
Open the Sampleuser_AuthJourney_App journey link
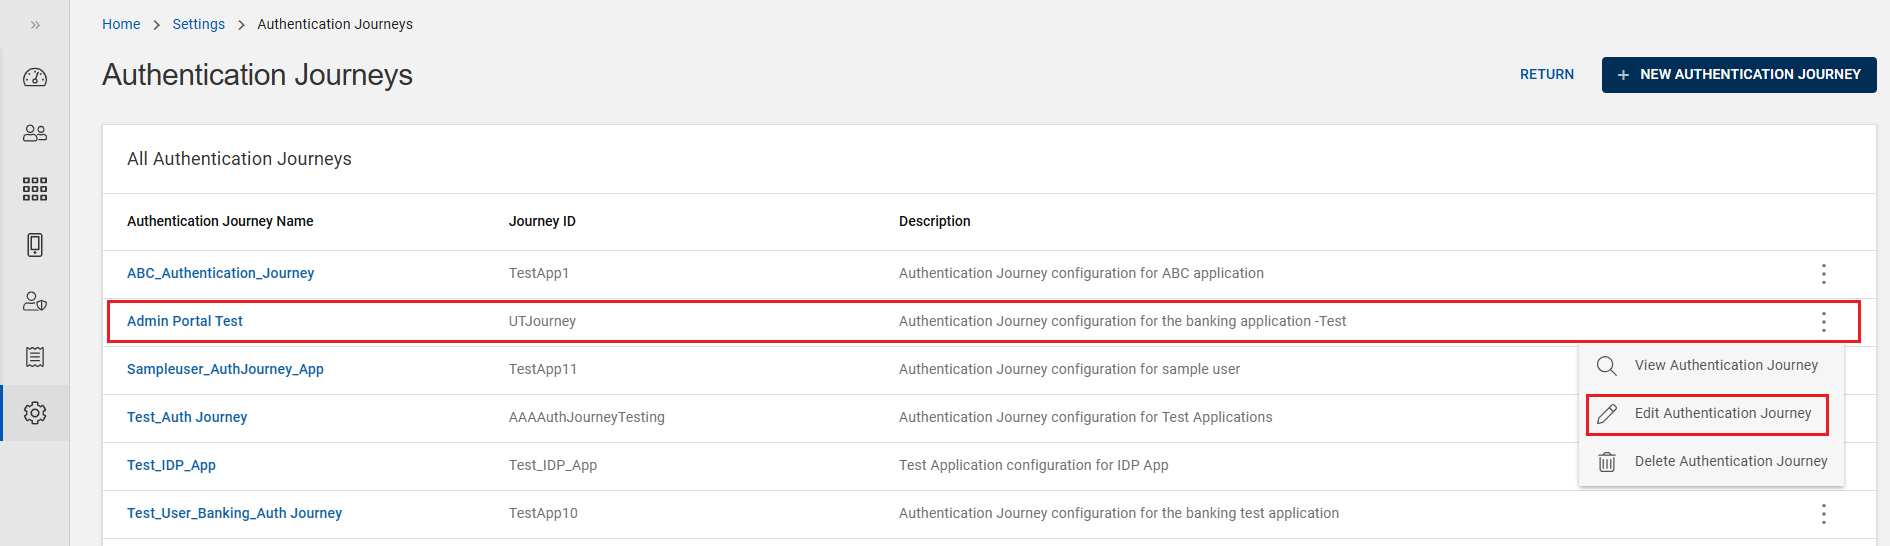pyautogui.click(x=225, y=370)
